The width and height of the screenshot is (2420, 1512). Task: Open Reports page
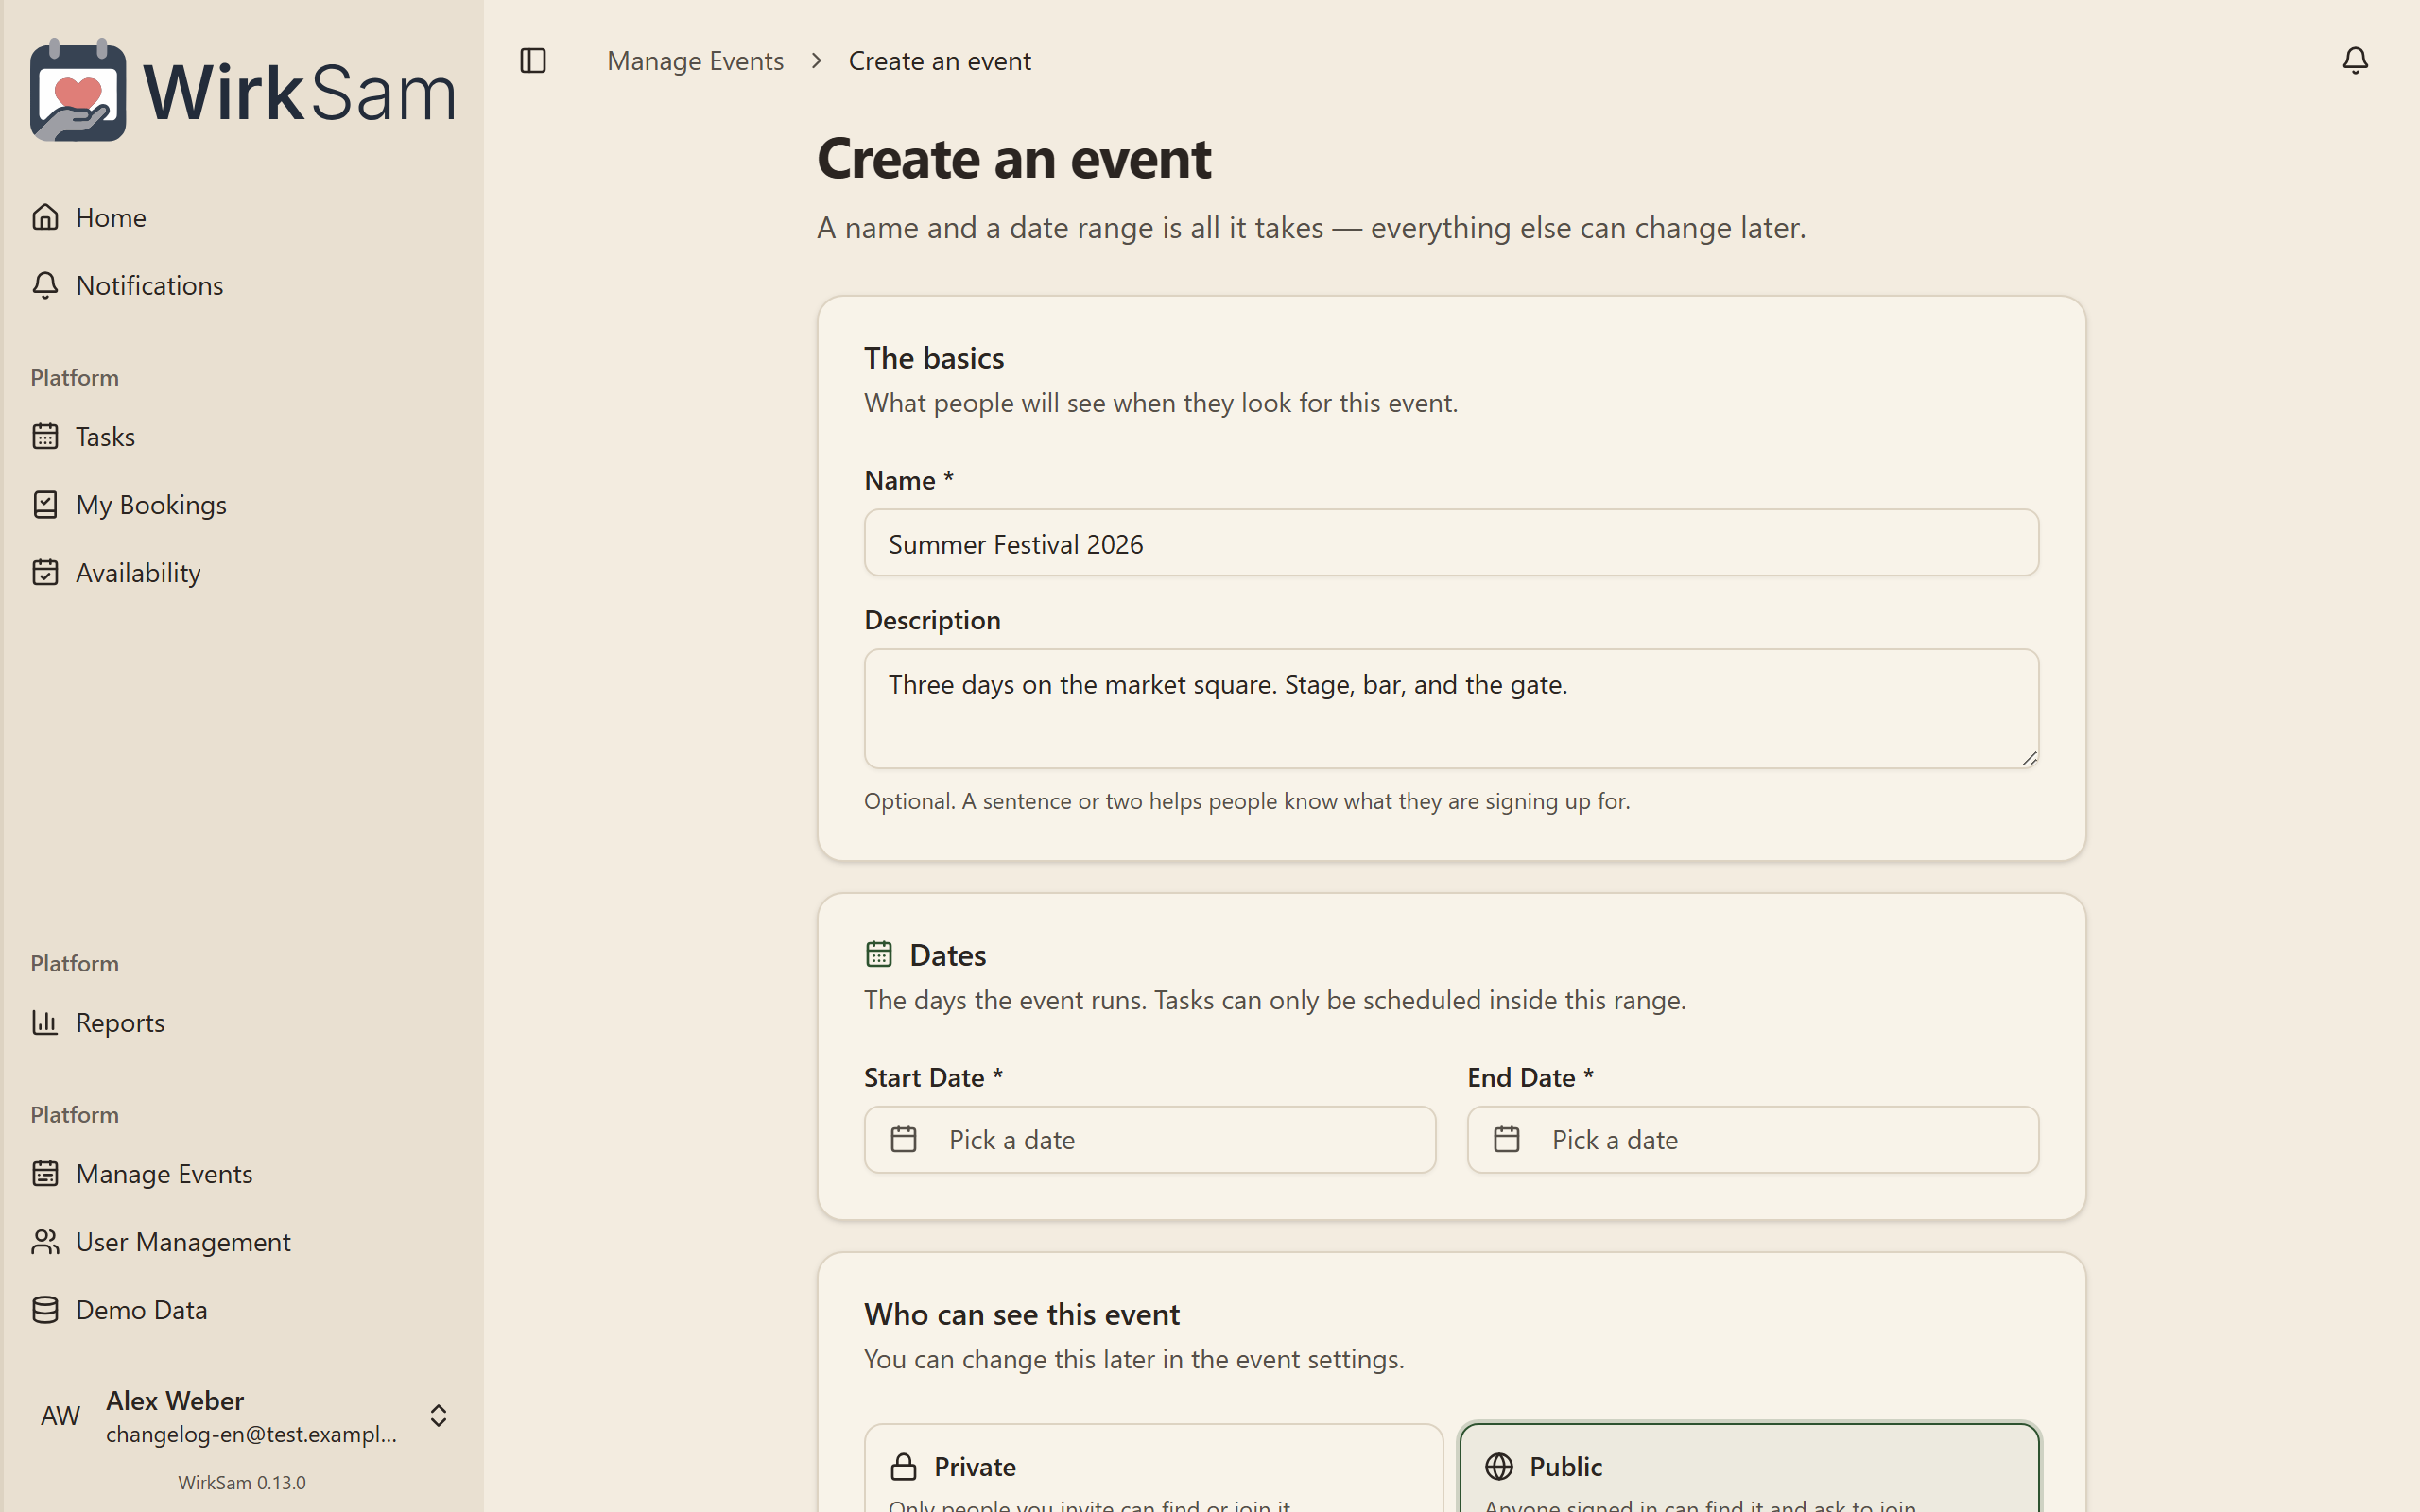coord(241,1022)
